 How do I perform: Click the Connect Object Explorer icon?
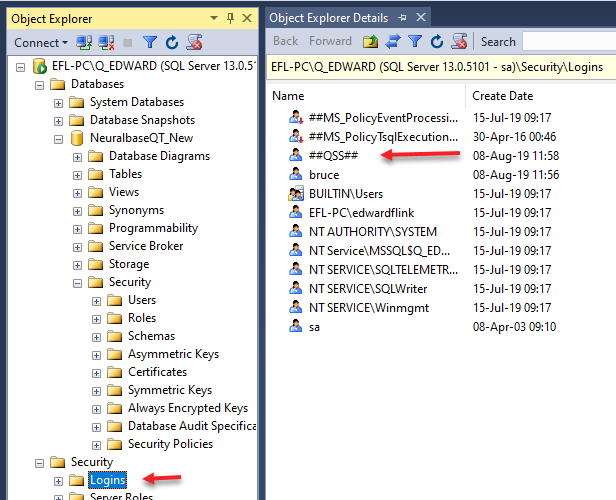point(84,42)
